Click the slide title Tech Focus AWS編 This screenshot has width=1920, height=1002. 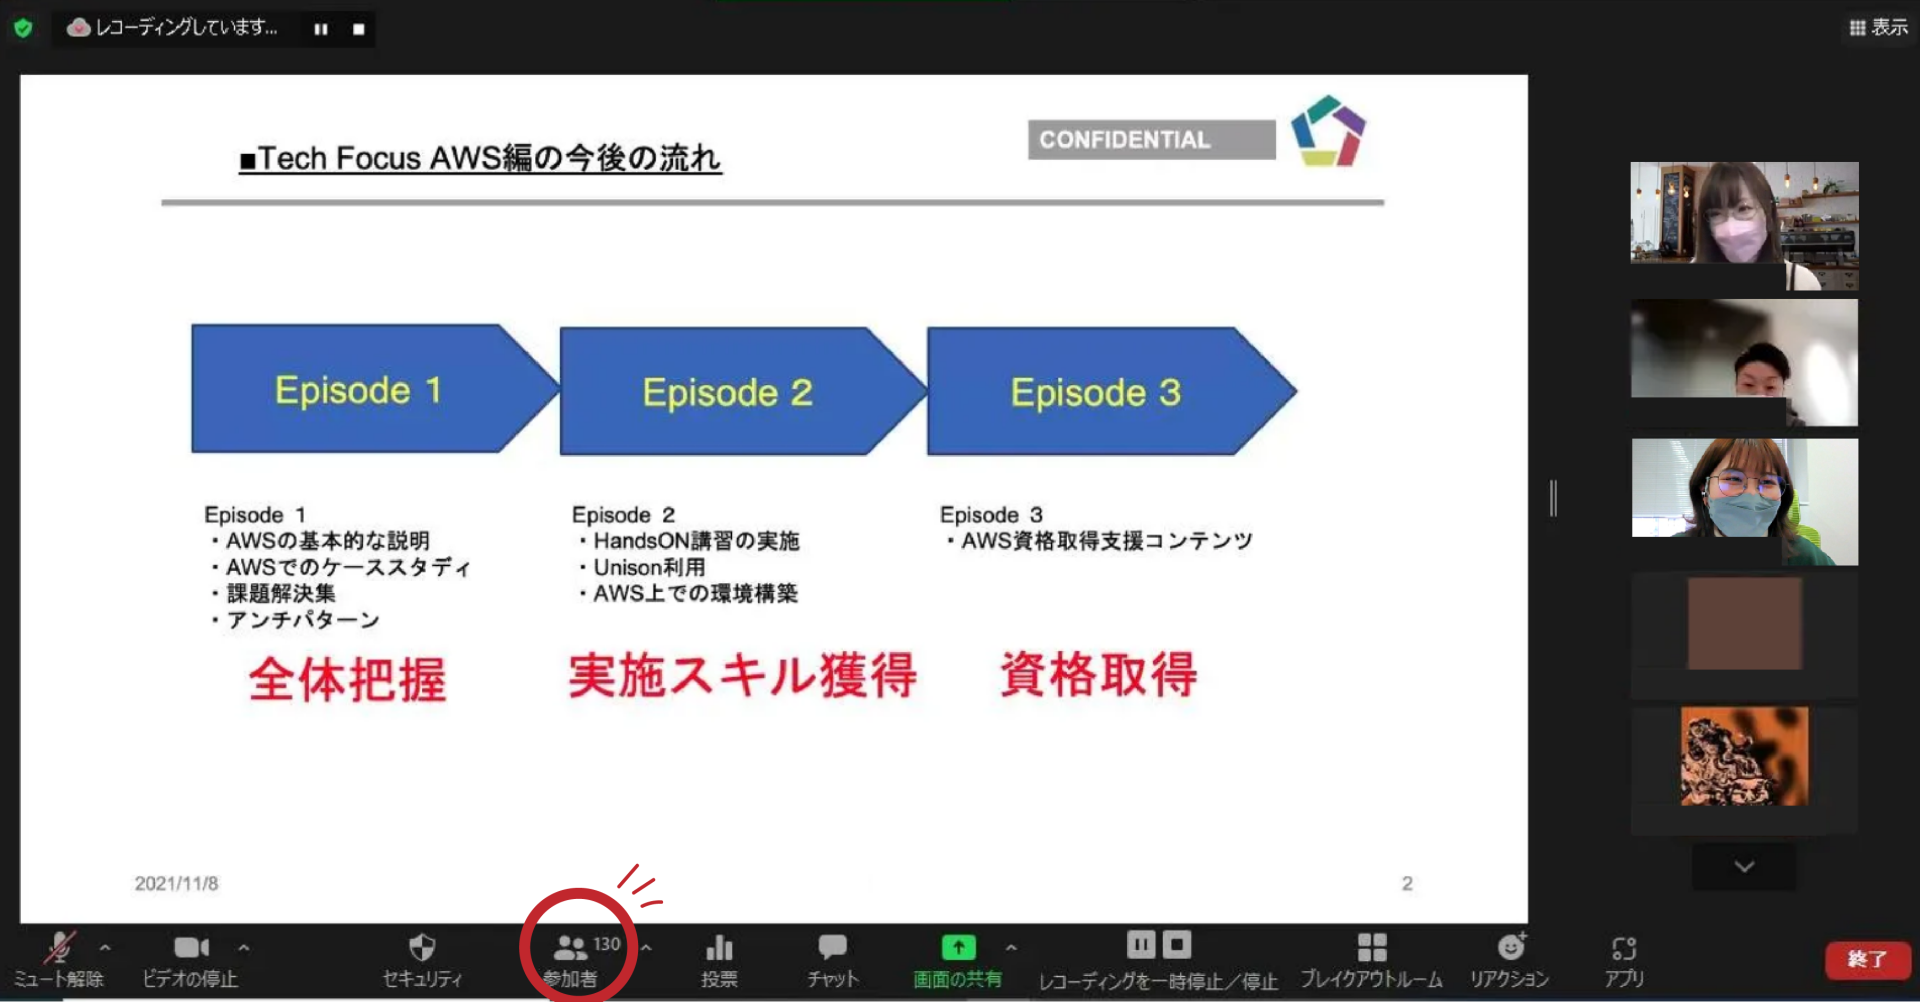(480, 158)
